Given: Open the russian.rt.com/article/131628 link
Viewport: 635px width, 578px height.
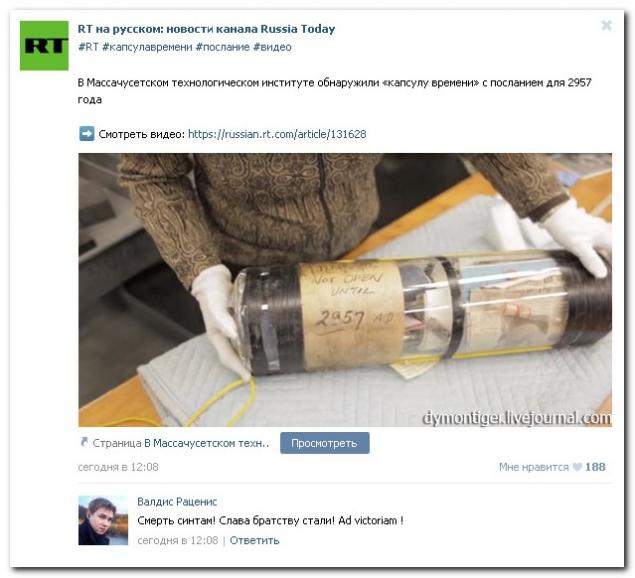Looking at the screenshot, I should point(277,134).
